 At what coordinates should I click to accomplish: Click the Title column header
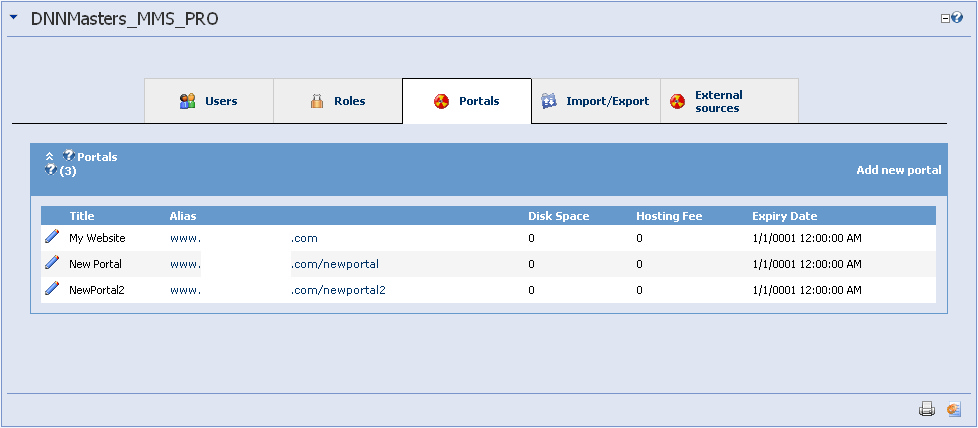(82, 216)
